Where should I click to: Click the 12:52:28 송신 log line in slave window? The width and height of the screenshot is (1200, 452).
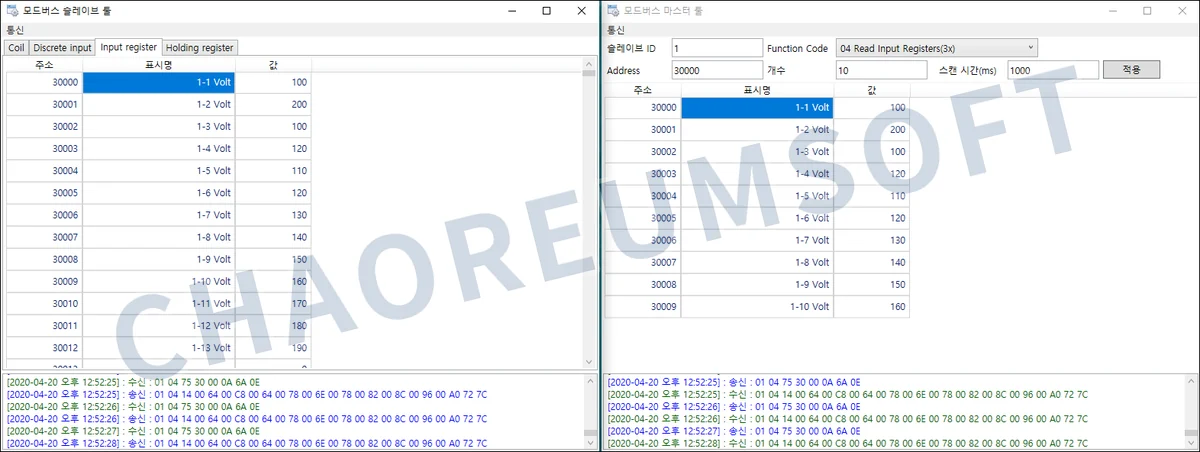[x=247, y=442]
